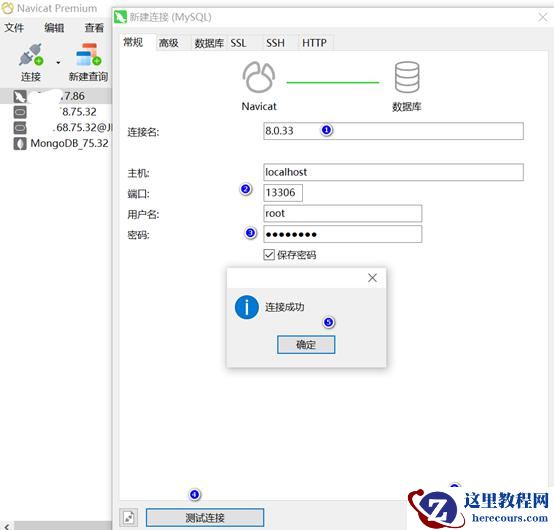The height and width of the screenshot is (530, 554).
Task: Click the database cylinder icon
Action: [x=407, y=77]
